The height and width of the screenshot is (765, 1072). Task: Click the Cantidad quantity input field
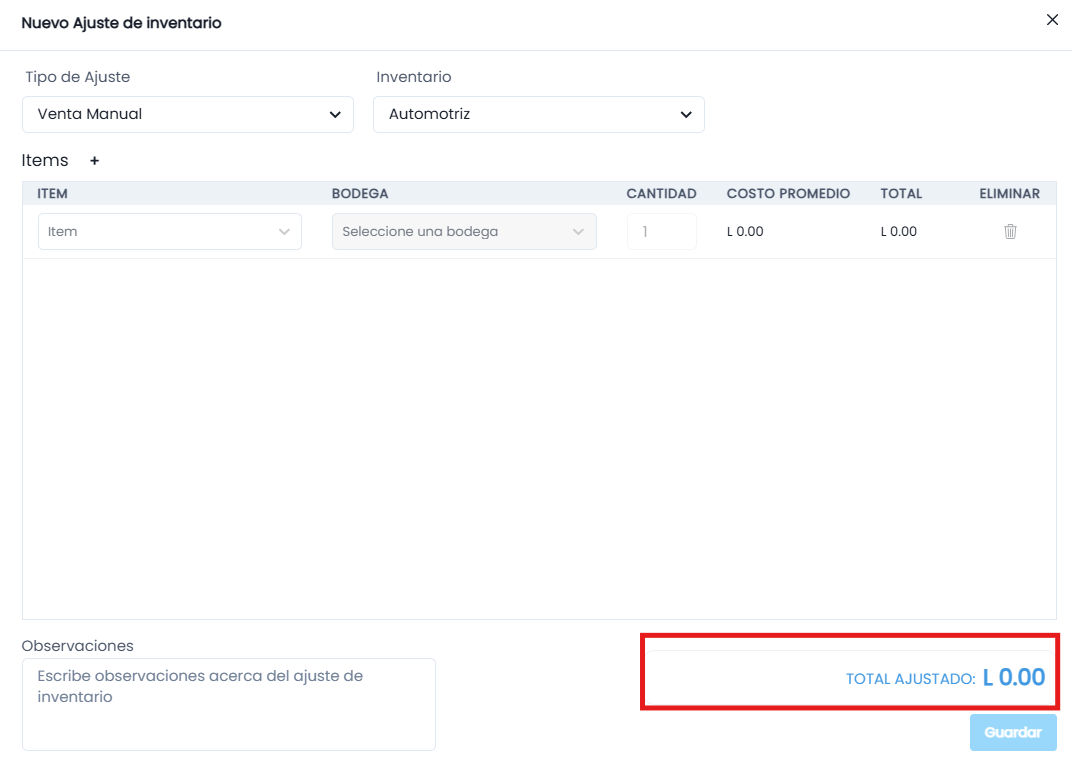[661, 232]
